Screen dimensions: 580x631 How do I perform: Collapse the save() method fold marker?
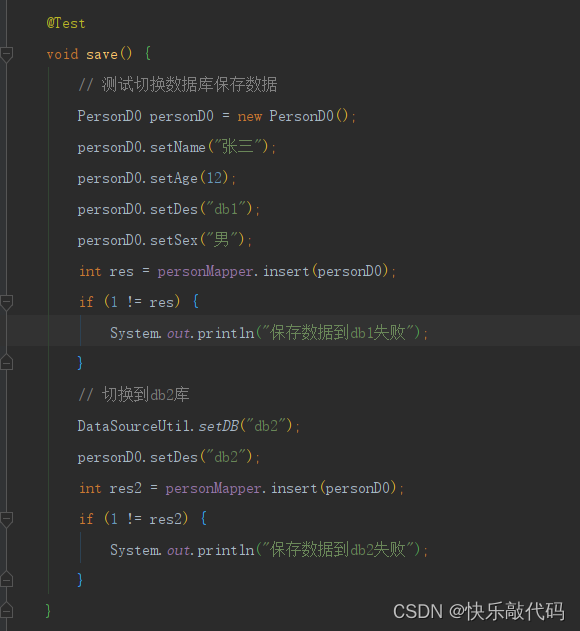coord(6,55)
